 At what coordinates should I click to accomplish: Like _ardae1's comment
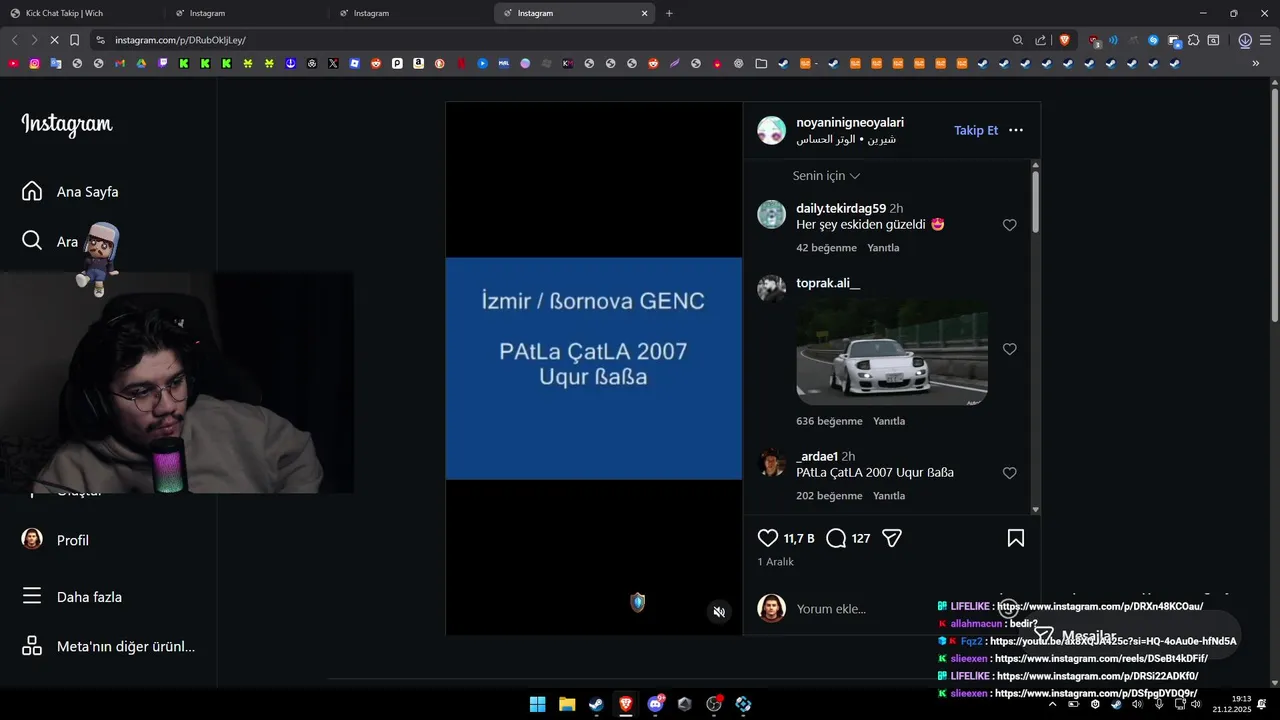pos(1009,473)
